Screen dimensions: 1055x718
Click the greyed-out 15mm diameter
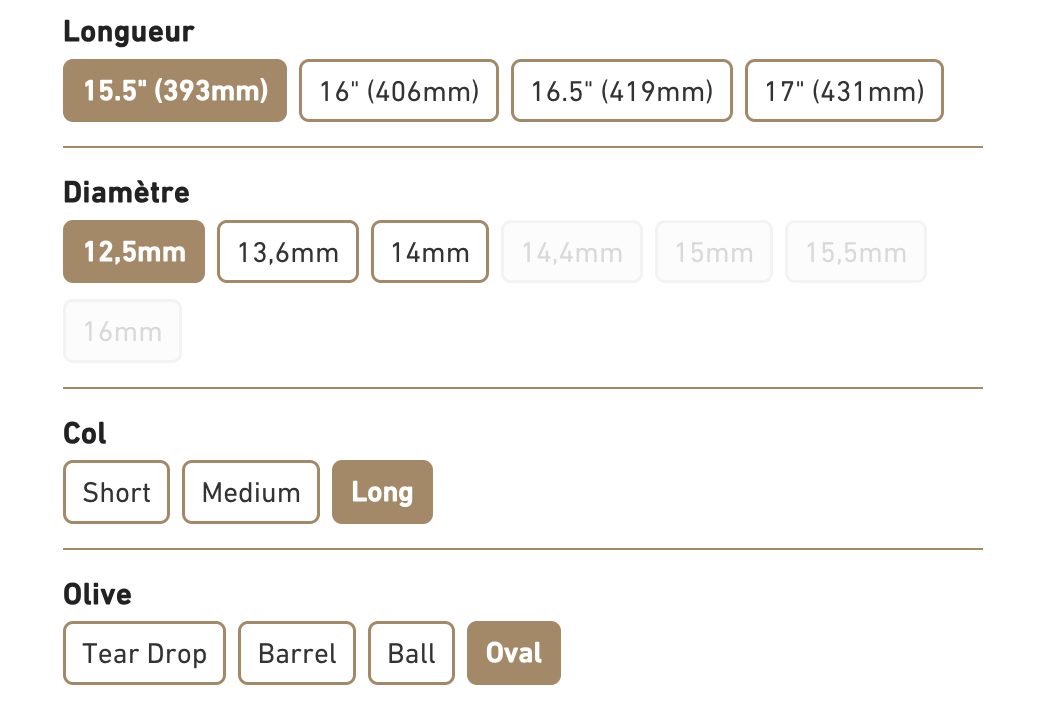click(x=713, y=251)
